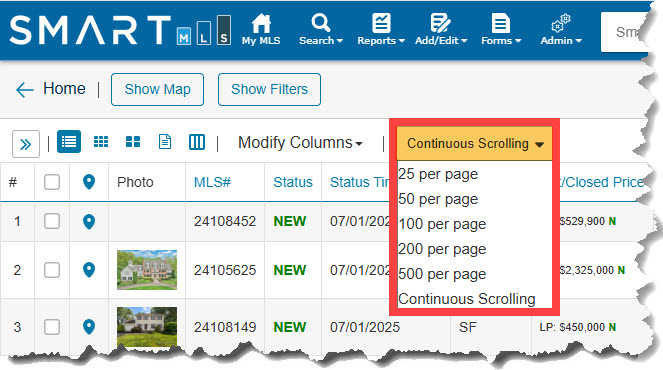Check the box for listing 24108149

click(x=52, y=327)
